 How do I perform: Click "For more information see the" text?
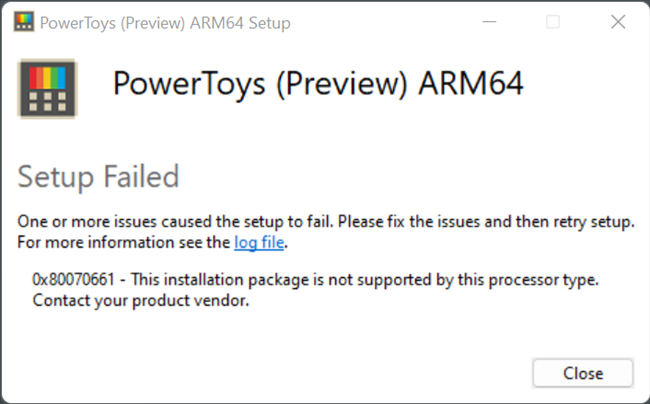coord(125,242)
